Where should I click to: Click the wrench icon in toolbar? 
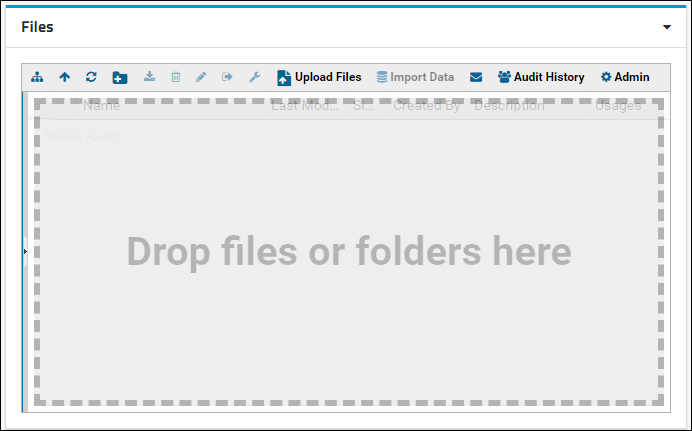(x=255, y=77)
